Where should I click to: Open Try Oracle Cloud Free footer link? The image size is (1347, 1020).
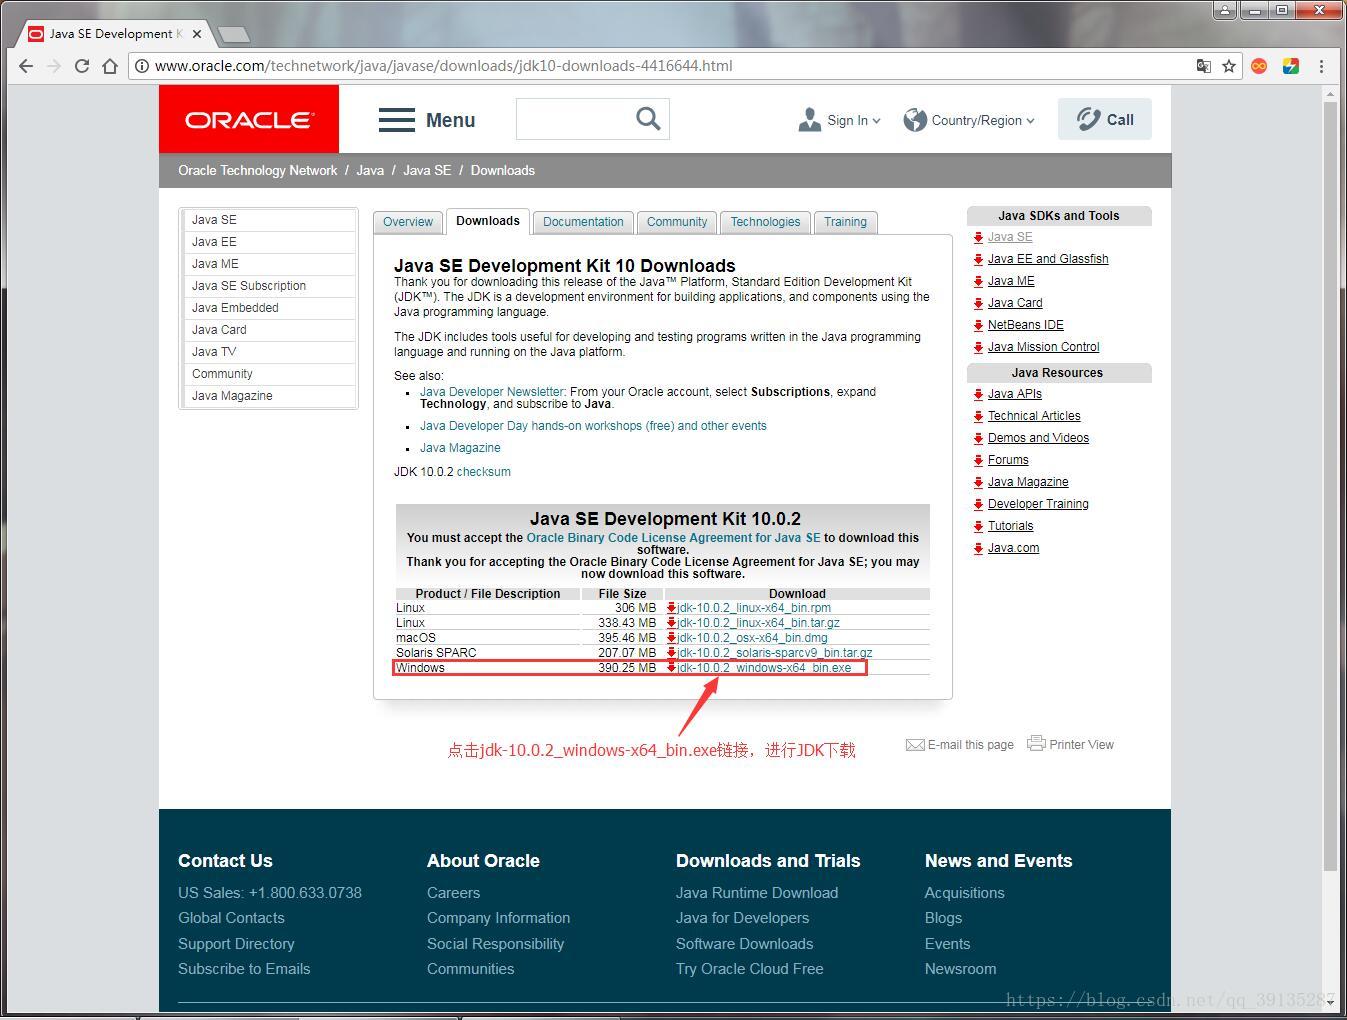pos(750,969)
